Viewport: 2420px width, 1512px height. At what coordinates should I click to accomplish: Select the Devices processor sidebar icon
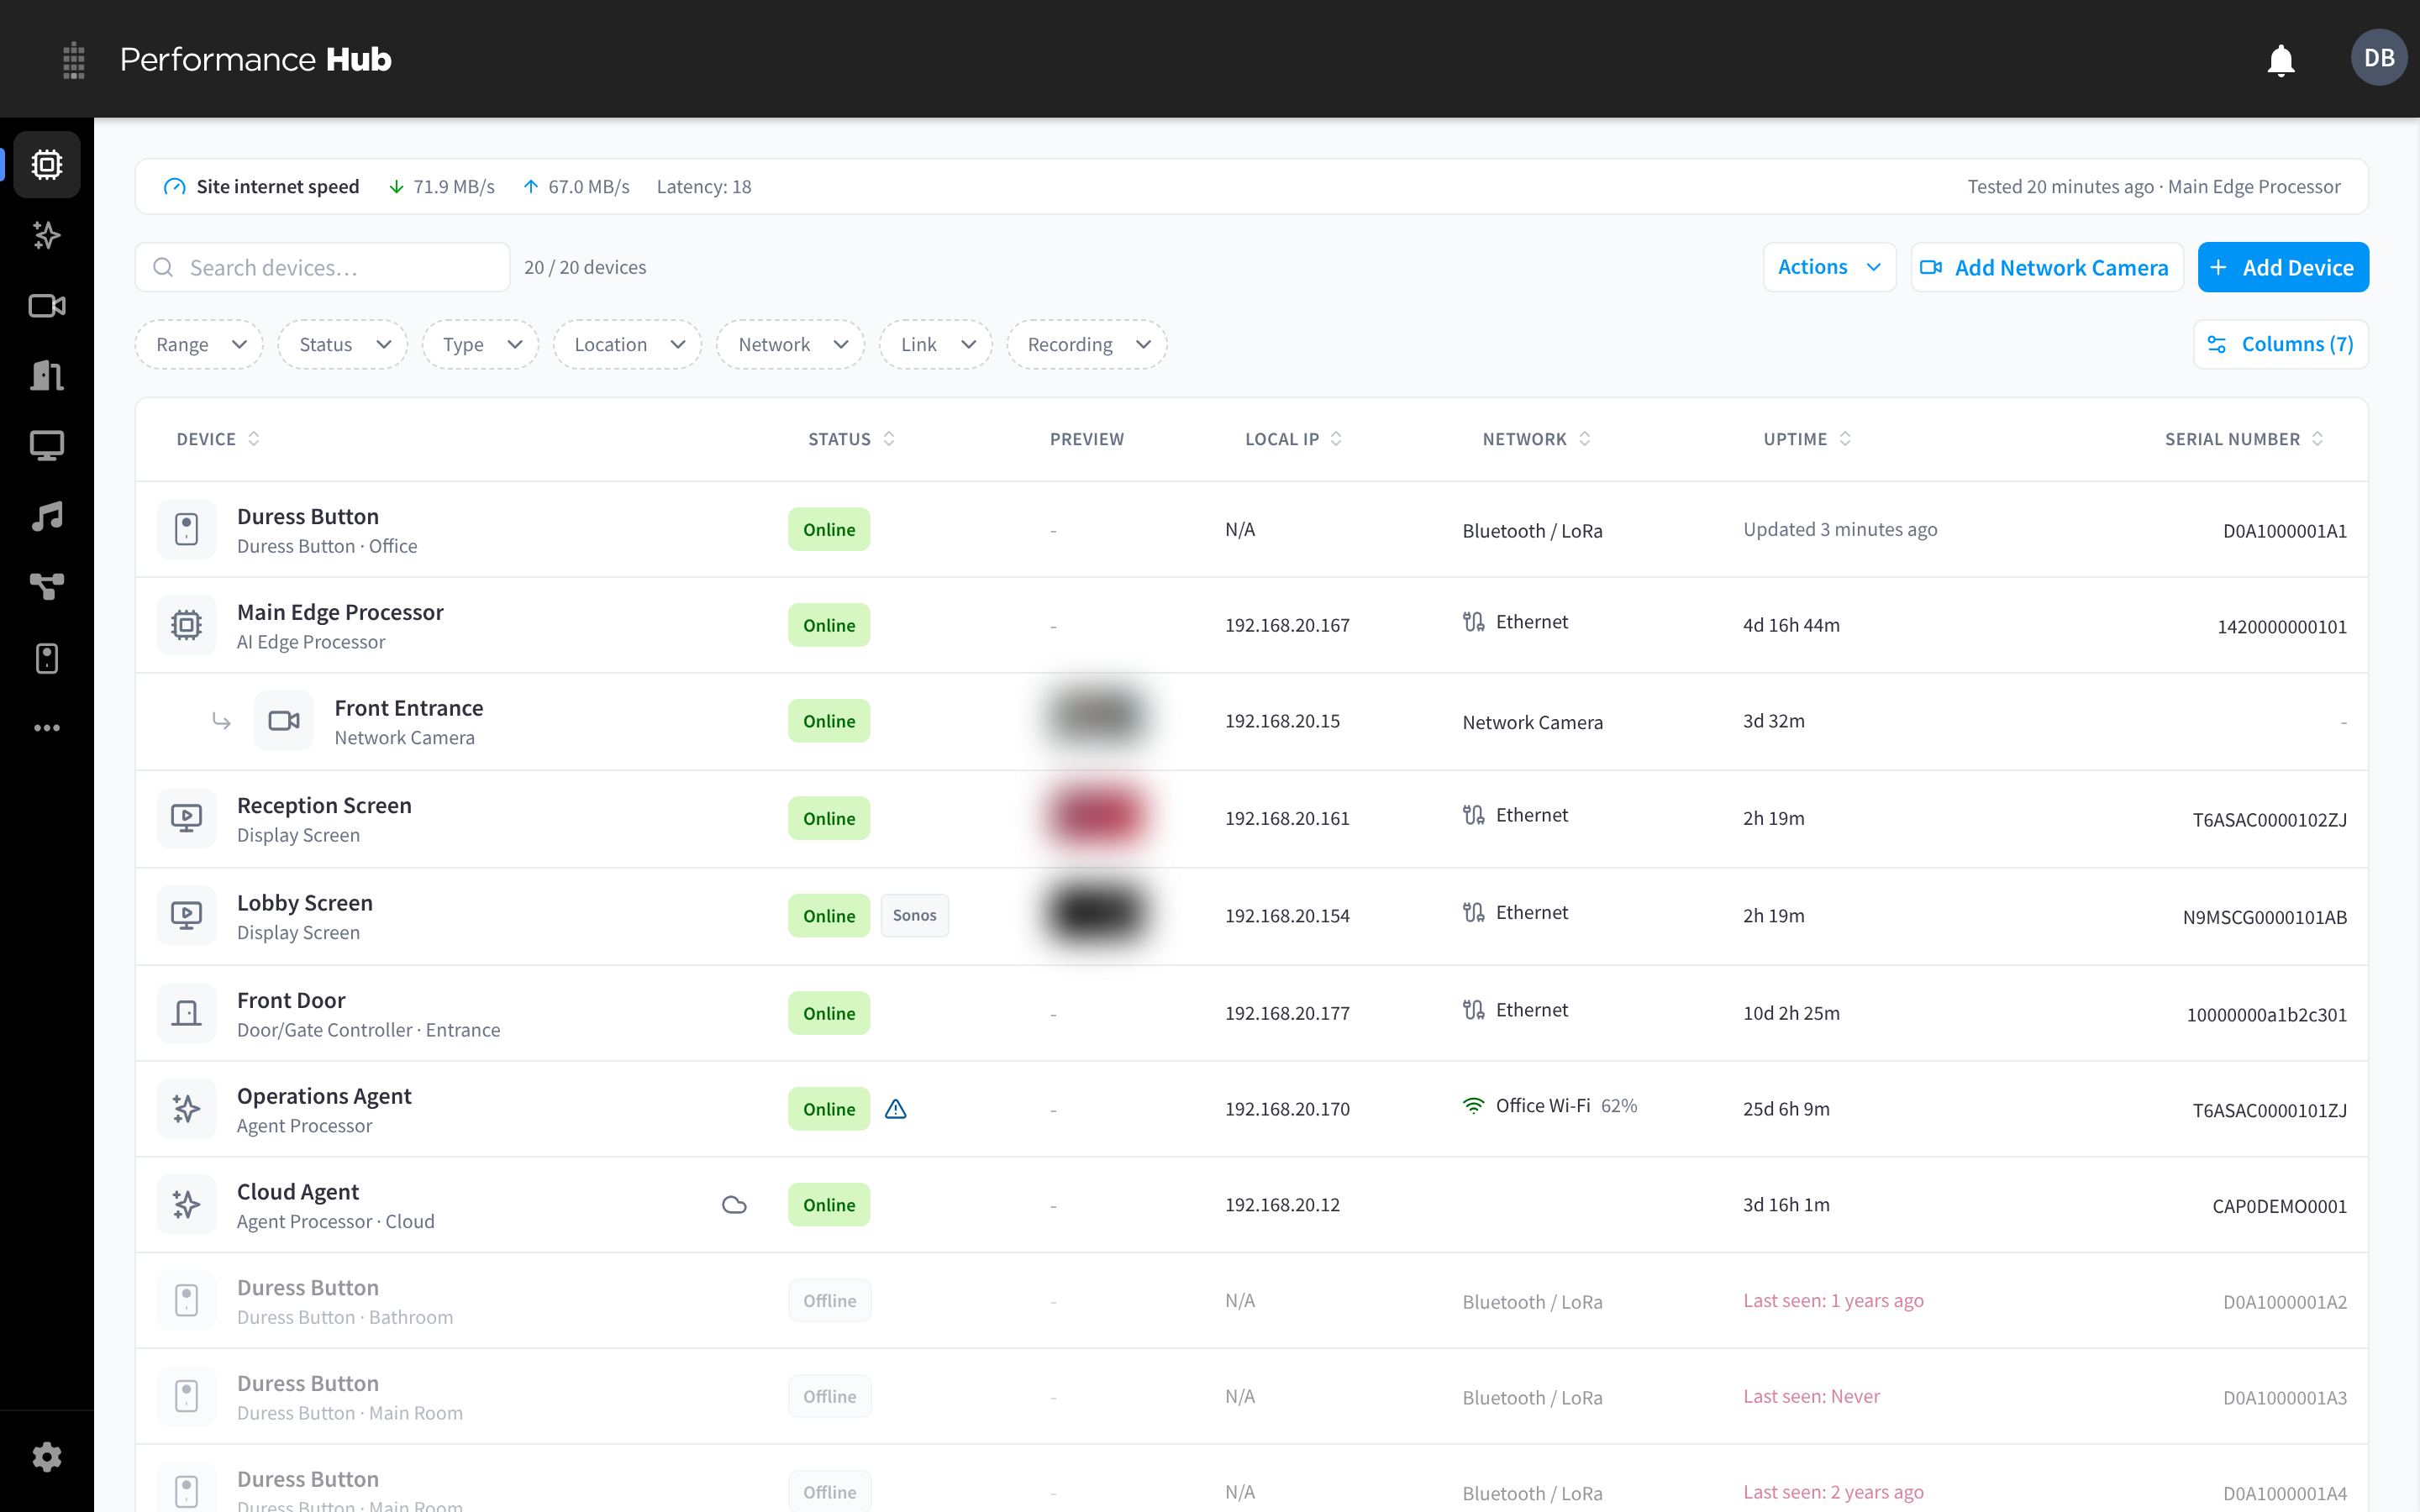tap(47, 165)
